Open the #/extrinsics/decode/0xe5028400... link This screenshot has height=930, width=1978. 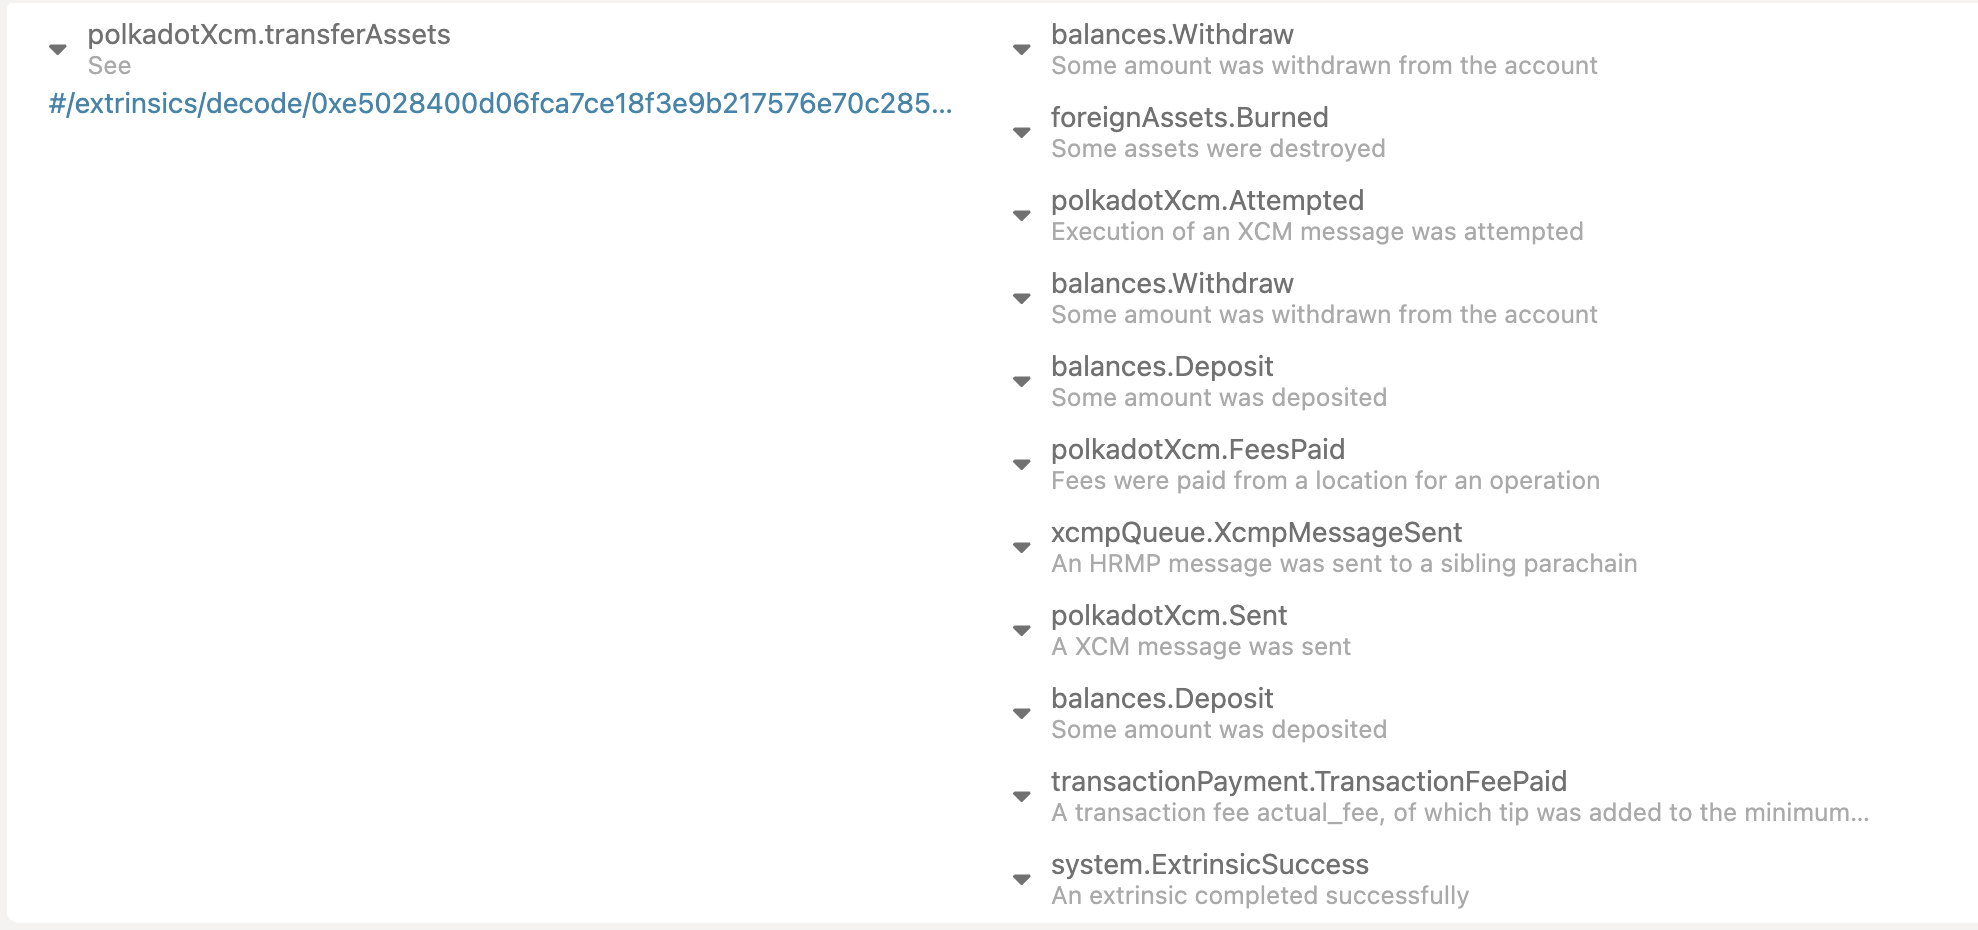[500, 104]
